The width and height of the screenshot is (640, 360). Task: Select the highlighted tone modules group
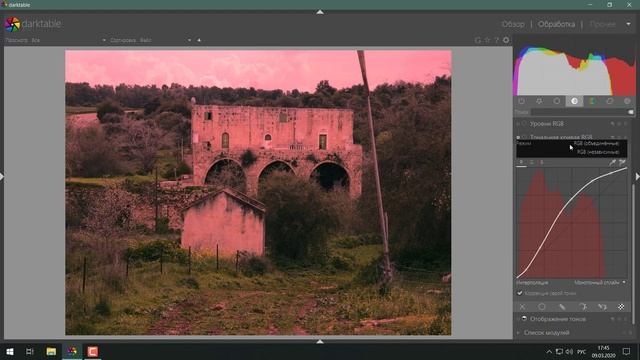[x=574, y=101]
